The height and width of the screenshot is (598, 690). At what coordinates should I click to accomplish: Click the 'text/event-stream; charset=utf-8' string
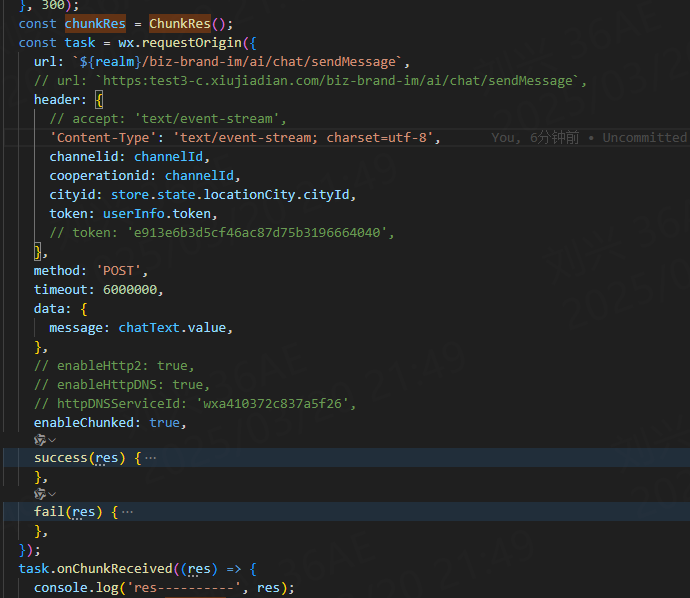click(303, 138)
